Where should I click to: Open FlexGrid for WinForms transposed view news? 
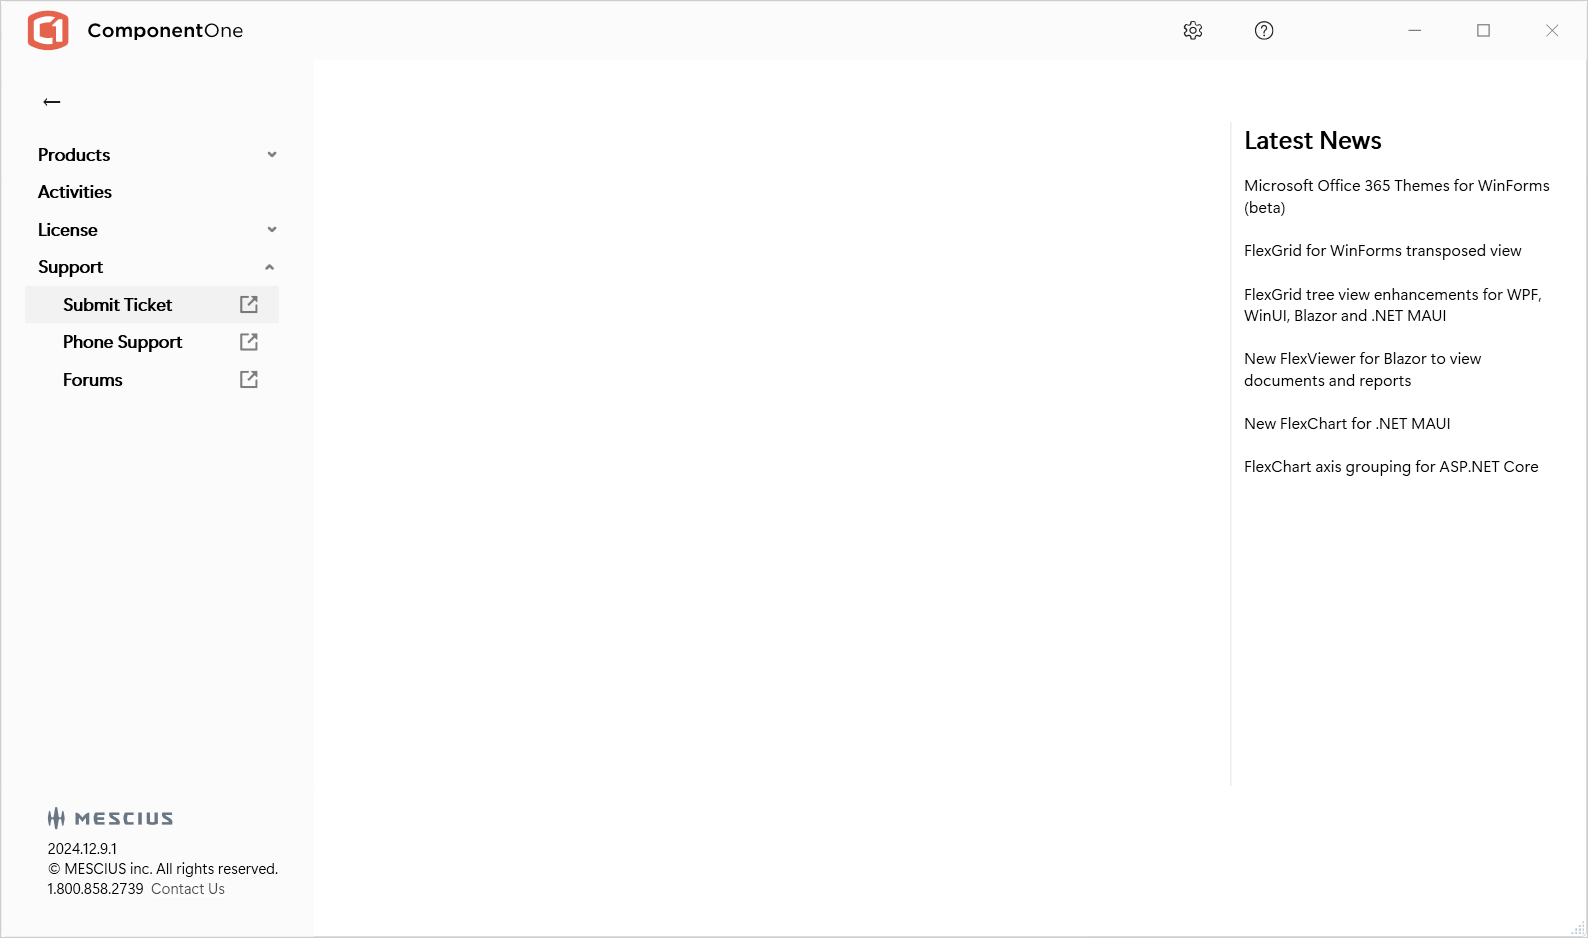1382,251
